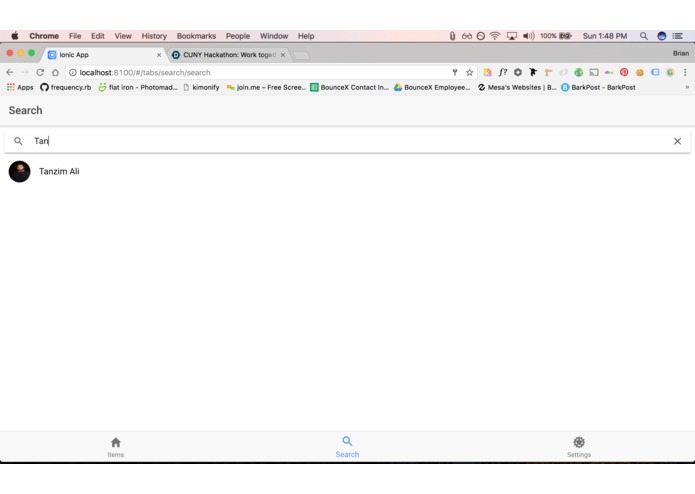
Task: Open BounceX Employee bookmark
Action: [432, 87]
